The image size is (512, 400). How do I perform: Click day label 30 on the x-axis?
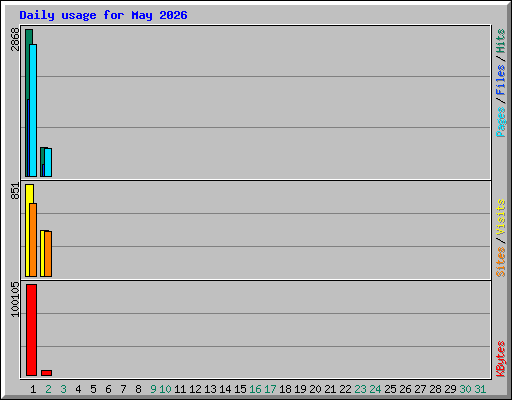tap(465, 389)
